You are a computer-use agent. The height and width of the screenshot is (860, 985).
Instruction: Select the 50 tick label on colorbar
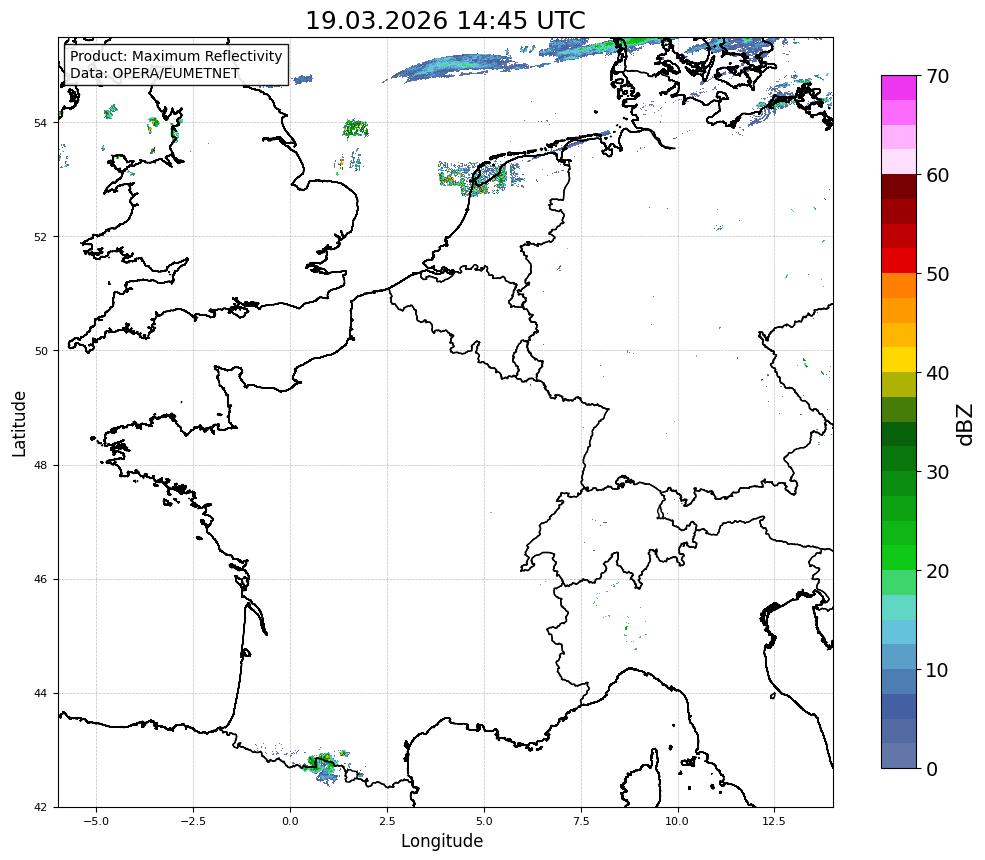pyautogui.click(x=938, y=275)
